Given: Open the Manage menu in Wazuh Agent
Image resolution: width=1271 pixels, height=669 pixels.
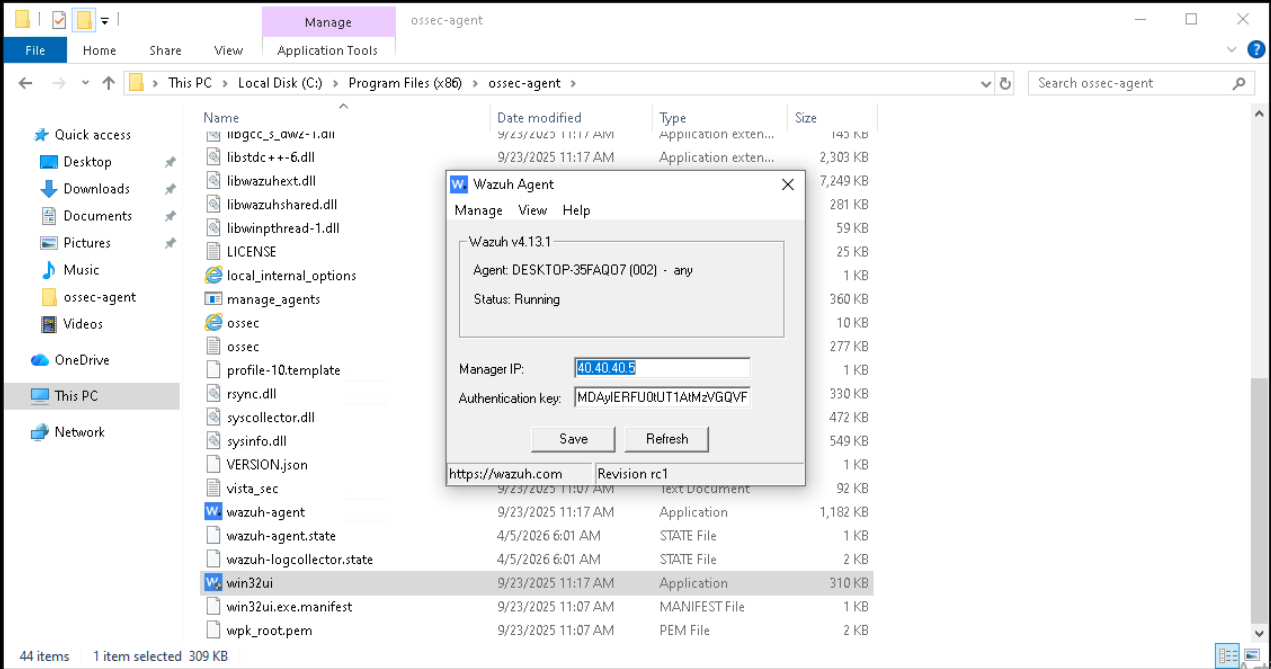Looking at the screenshot, I should click(x=478, y=210).
